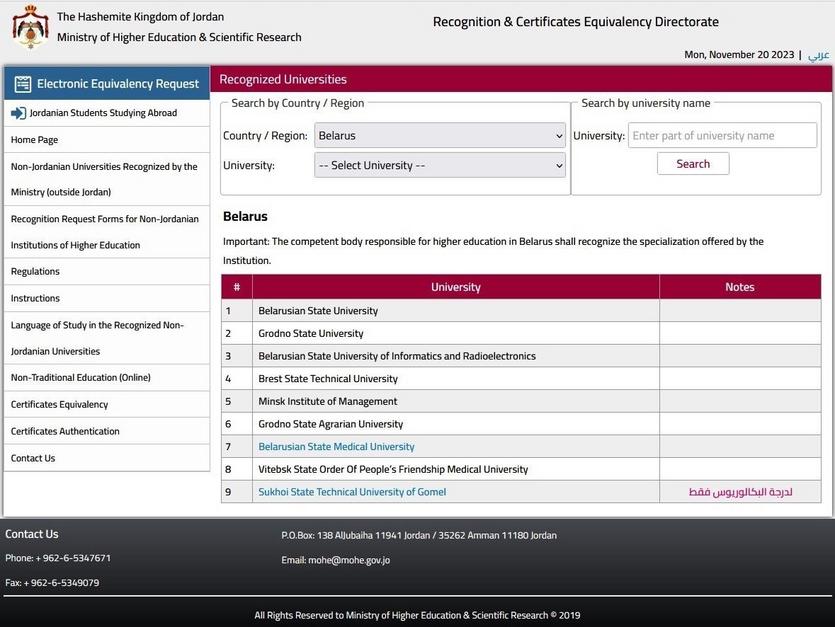Viewport: 835px width, 627px height.
Task: Open the Certificates Equivalency page
Action: [59, 404]
